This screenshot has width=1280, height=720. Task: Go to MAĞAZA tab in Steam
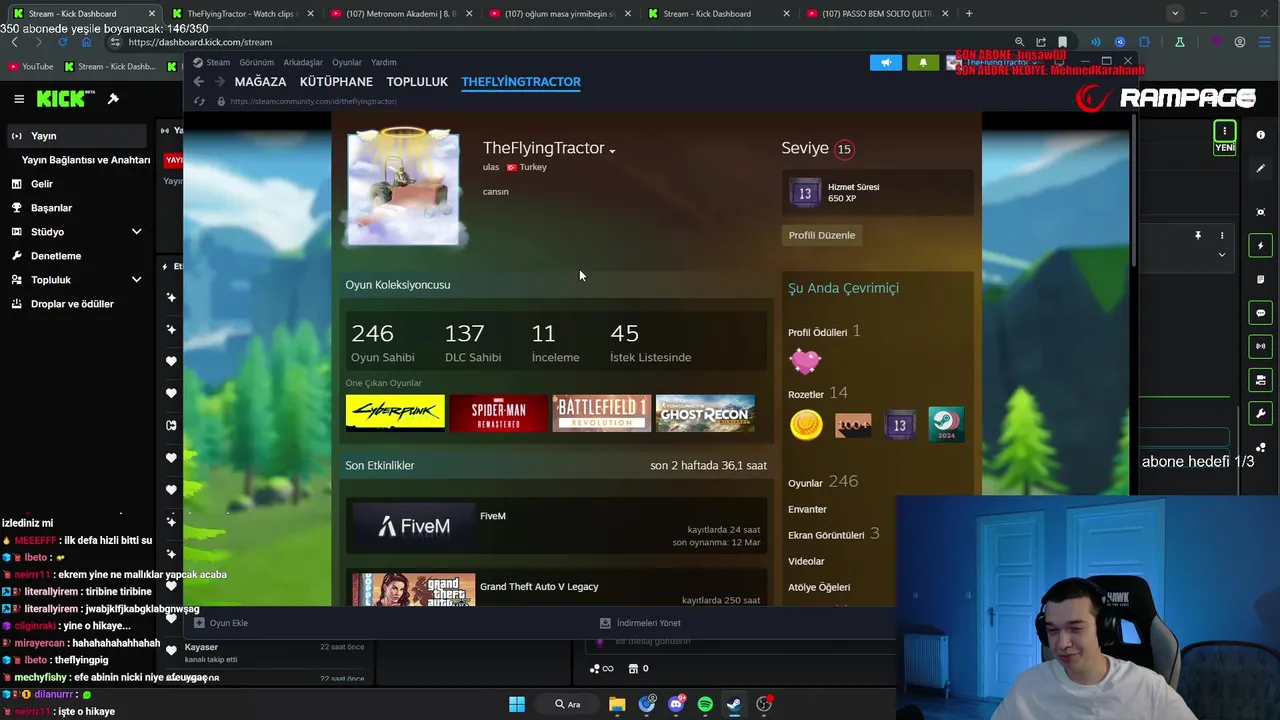(260, 82)
